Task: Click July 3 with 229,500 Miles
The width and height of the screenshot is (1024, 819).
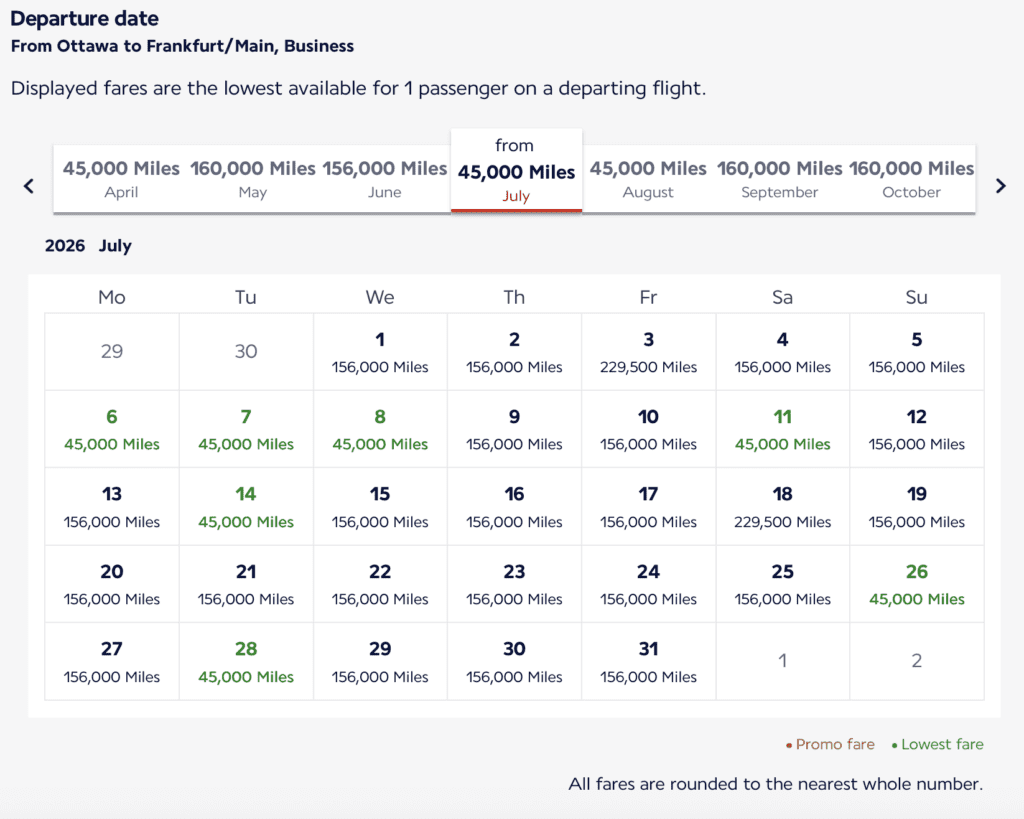Action: [x=649, y=352]
